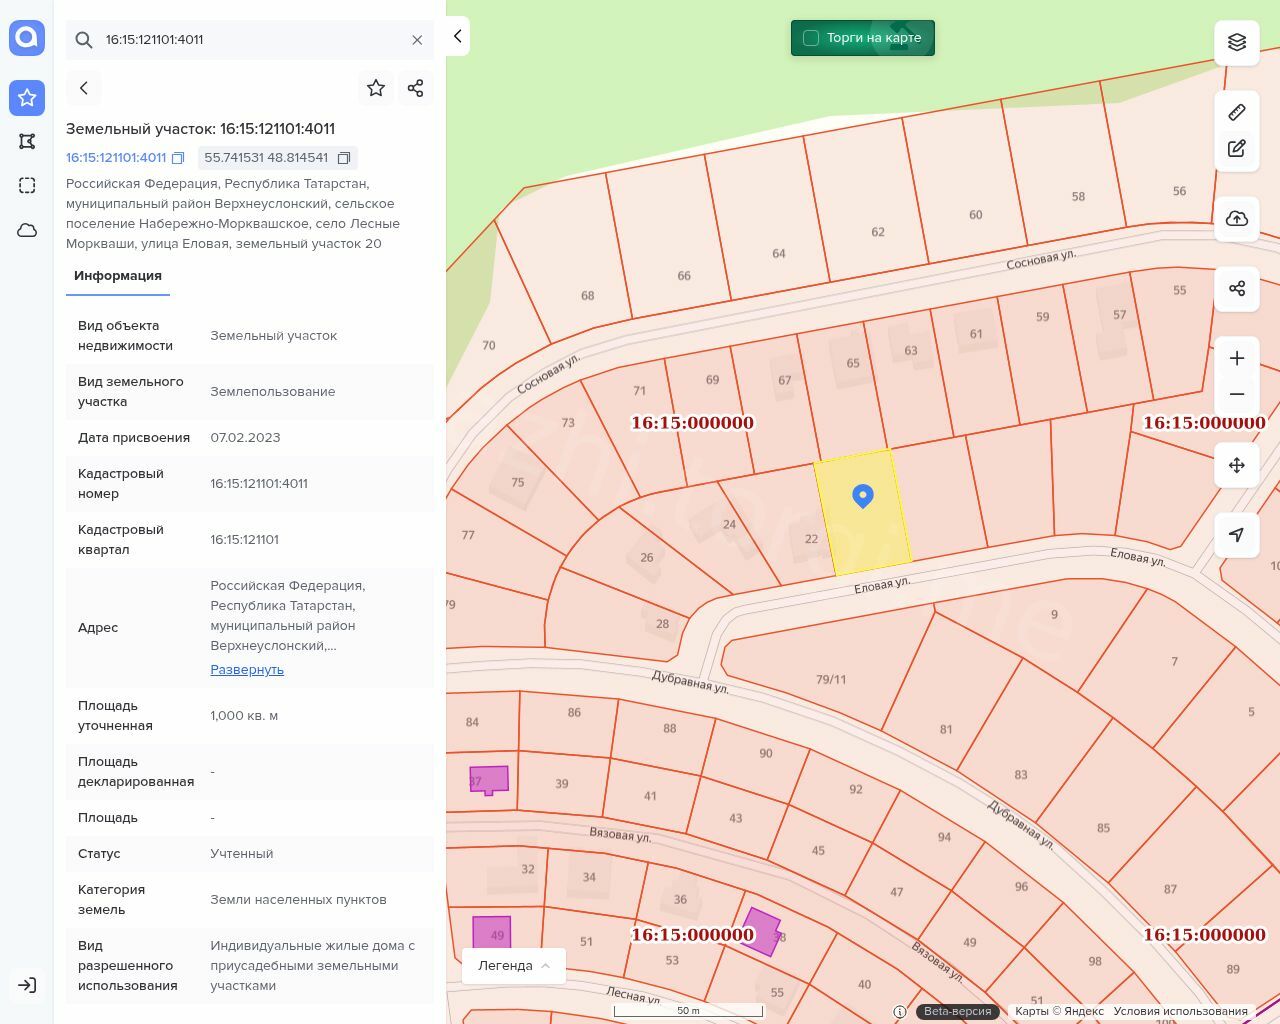Click the Развернуть address link
The width and height of the screenshot is (1280, 1024).
click(x=247, y=670)
